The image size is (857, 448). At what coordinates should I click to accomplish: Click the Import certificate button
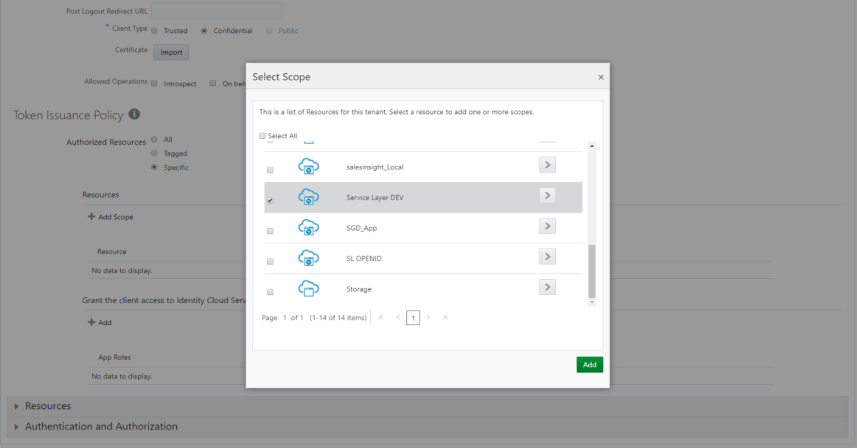click(x=171, y=52)
